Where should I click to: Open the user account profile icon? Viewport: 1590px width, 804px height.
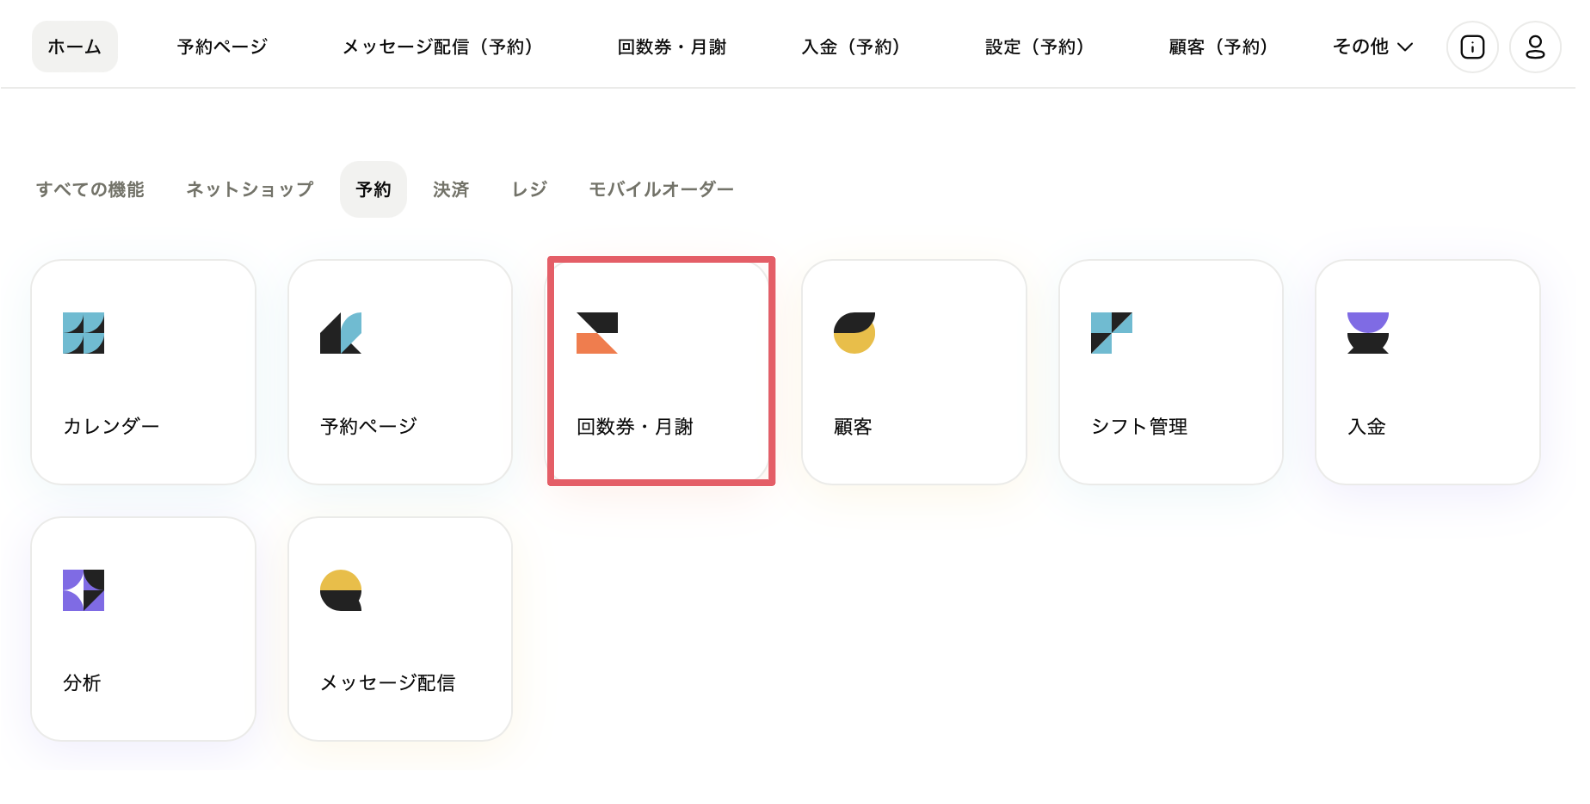point(1535,47)
